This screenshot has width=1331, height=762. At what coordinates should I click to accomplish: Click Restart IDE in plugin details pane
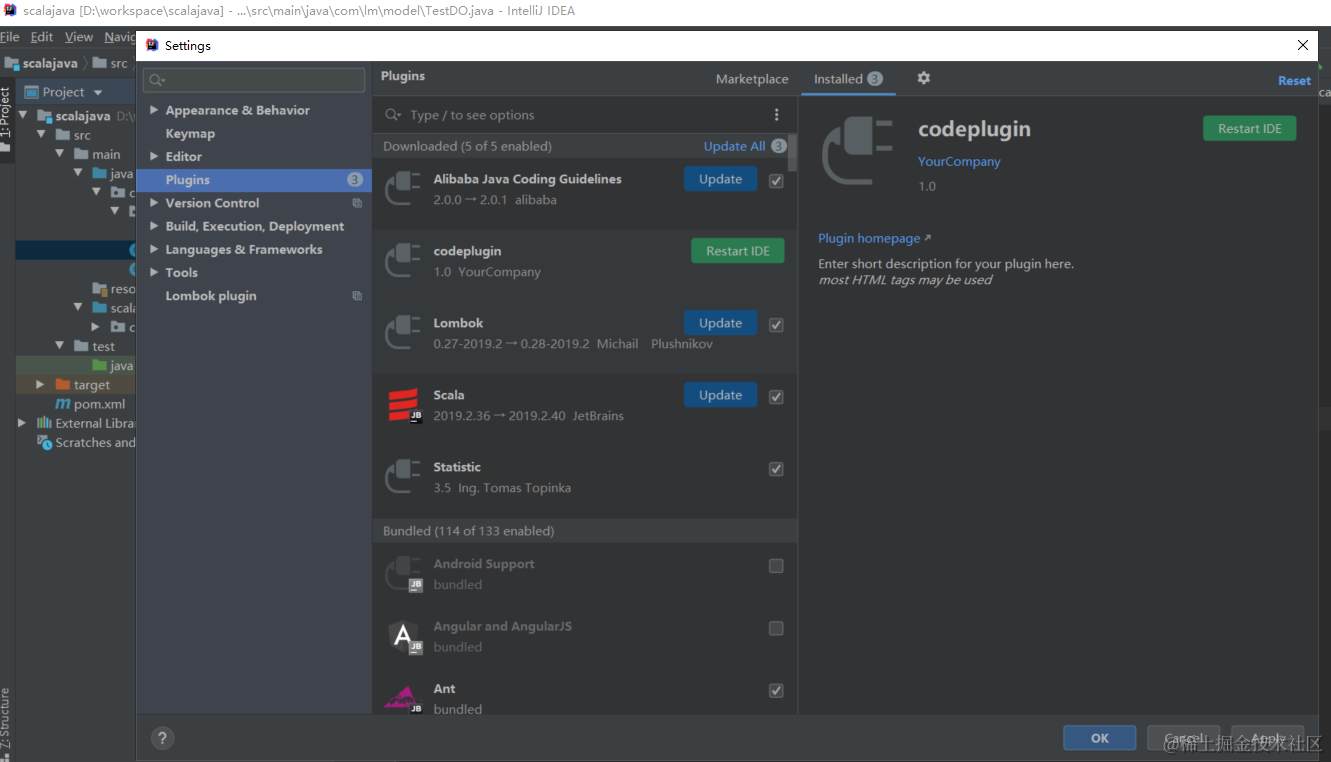pyautogui.click(x=1249, y=129)
